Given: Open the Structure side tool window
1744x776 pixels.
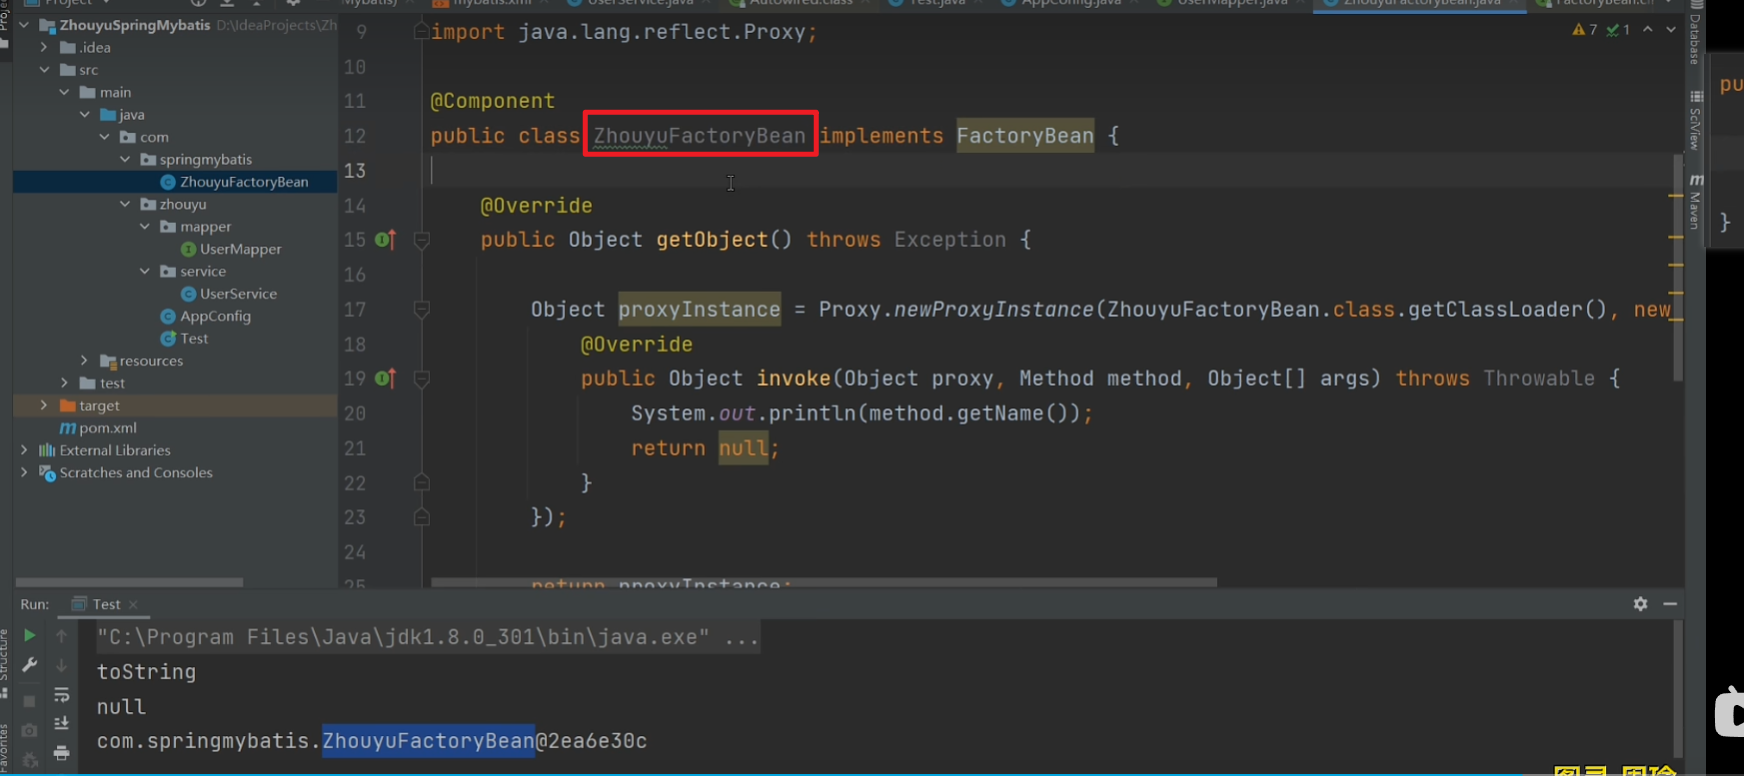Looking at the screenshot, I should click(x=4, y=662).
